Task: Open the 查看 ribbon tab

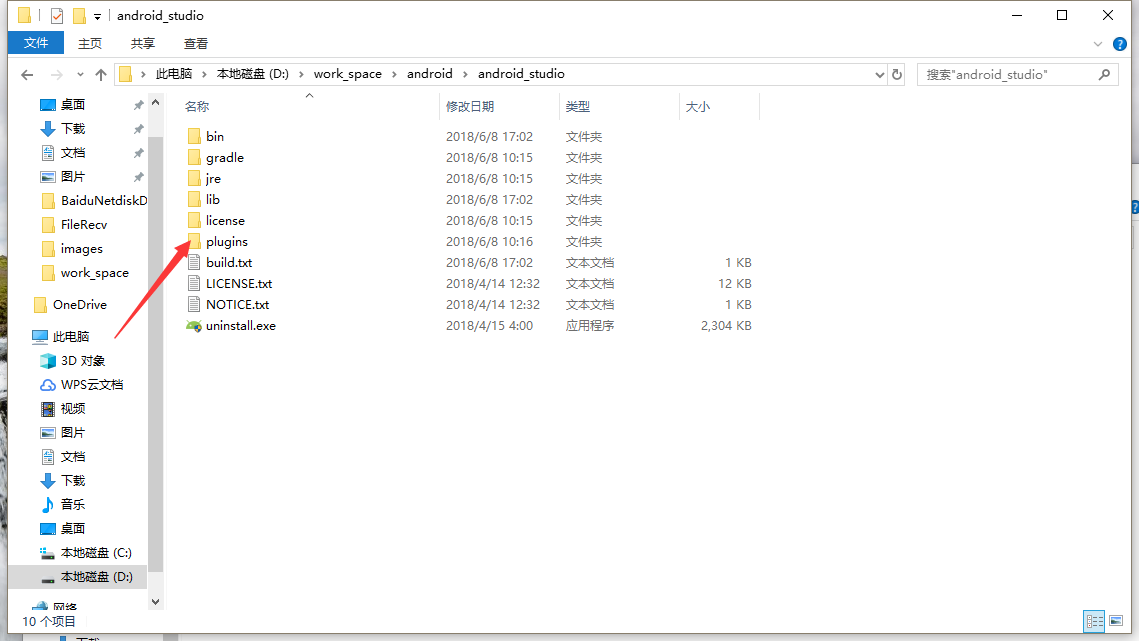Action: coord(195,44)
